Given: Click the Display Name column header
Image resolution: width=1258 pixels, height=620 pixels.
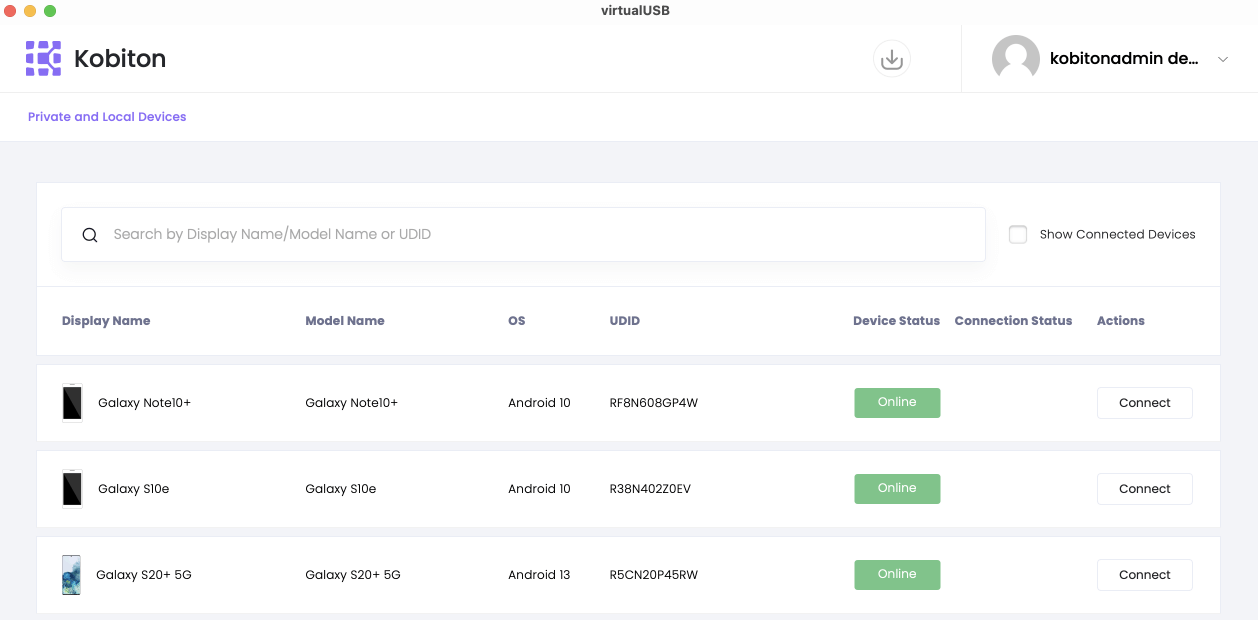Looking at the screenshot, I should coord(106,321).
